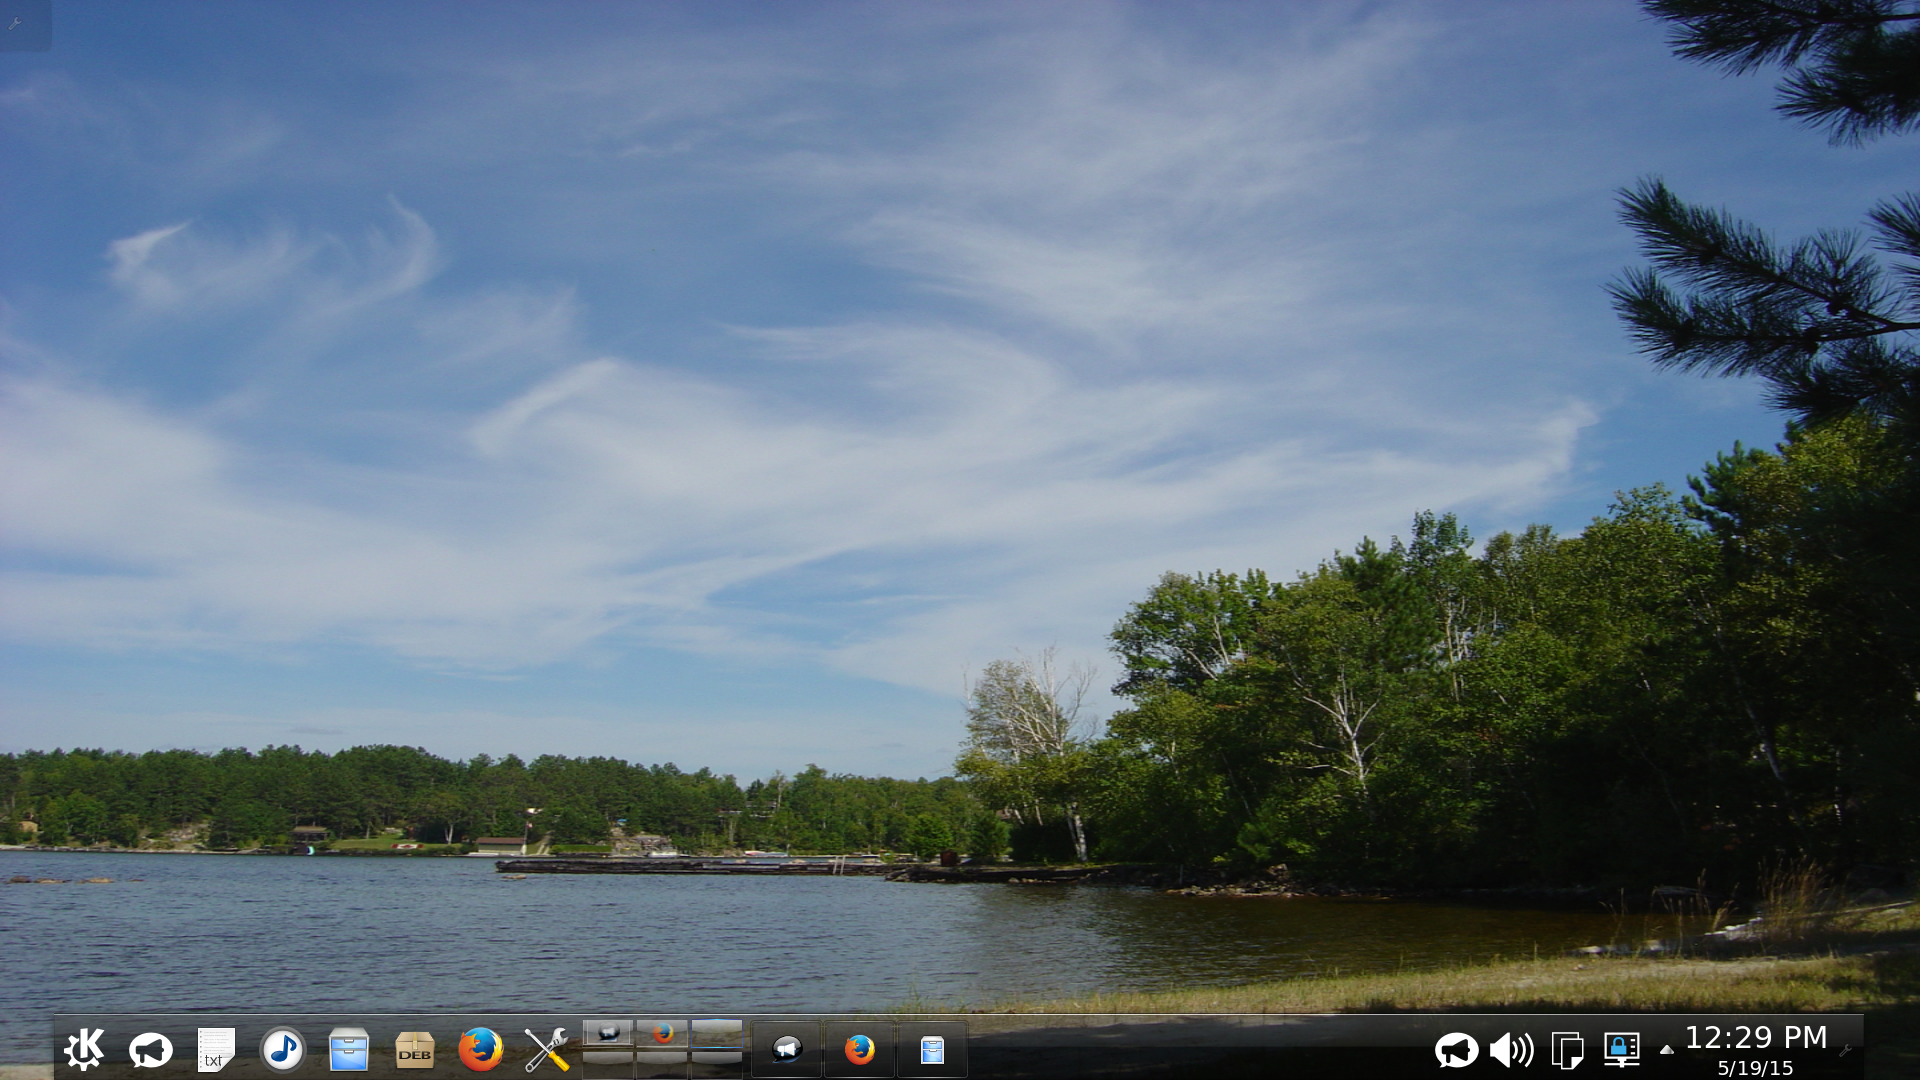This screenshot has width=1920, height=1080.
Task: Open the clipboard tray icon
Action: [1566, 1050]
